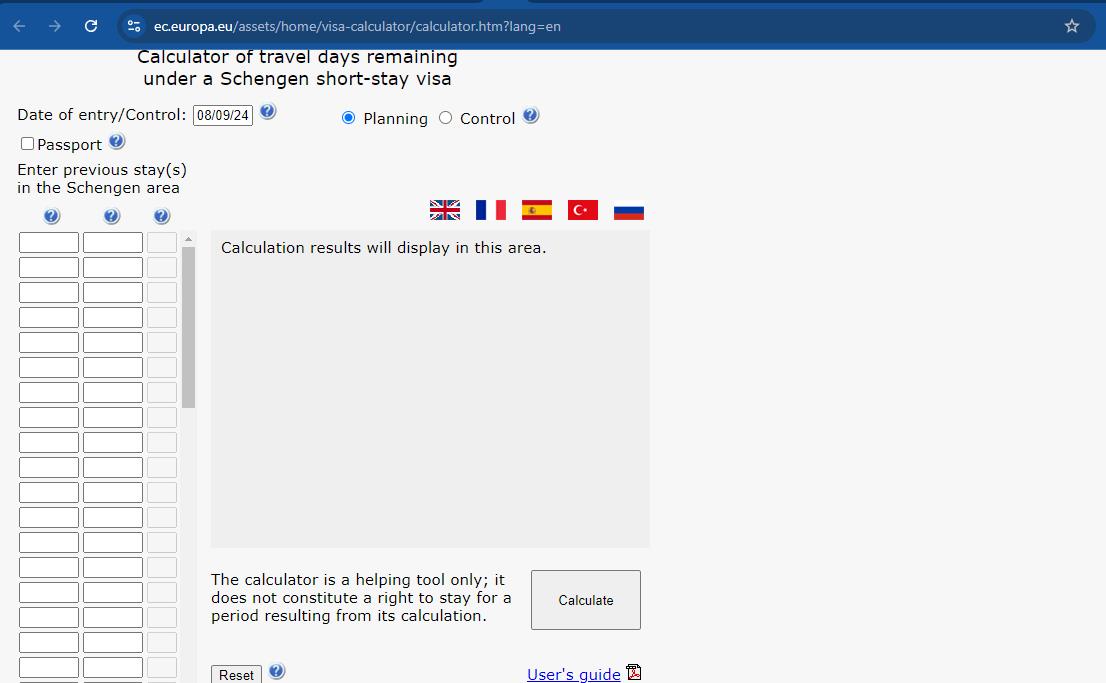Bookmark this page using the star icon

[1073, 26]
